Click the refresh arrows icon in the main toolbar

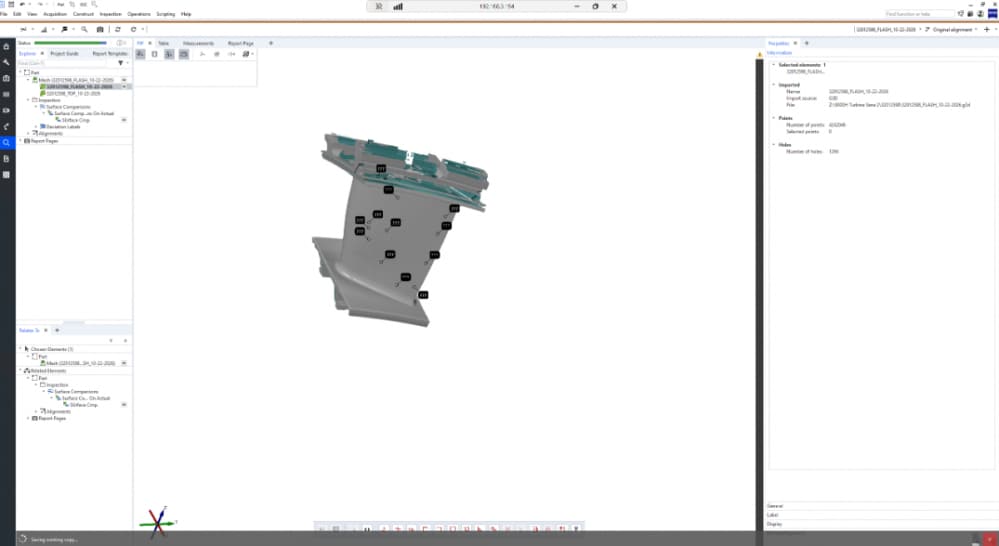pos(118,29)
